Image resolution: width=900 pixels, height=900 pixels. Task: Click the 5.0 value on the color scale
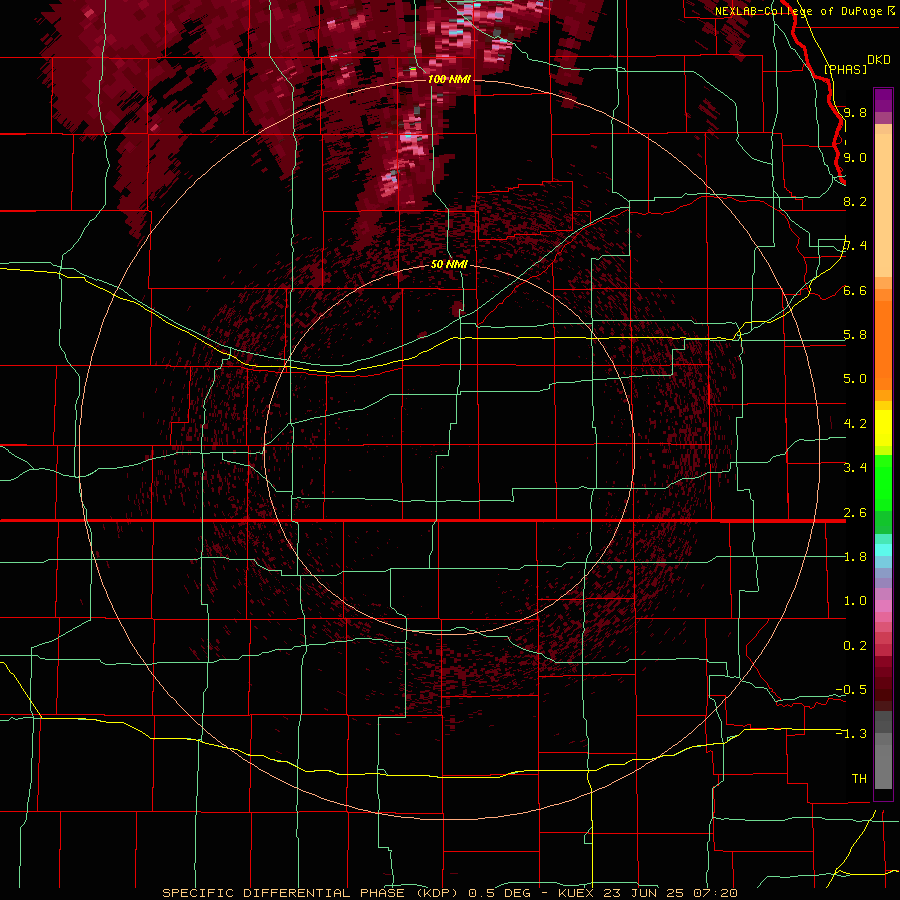(855, 379)
